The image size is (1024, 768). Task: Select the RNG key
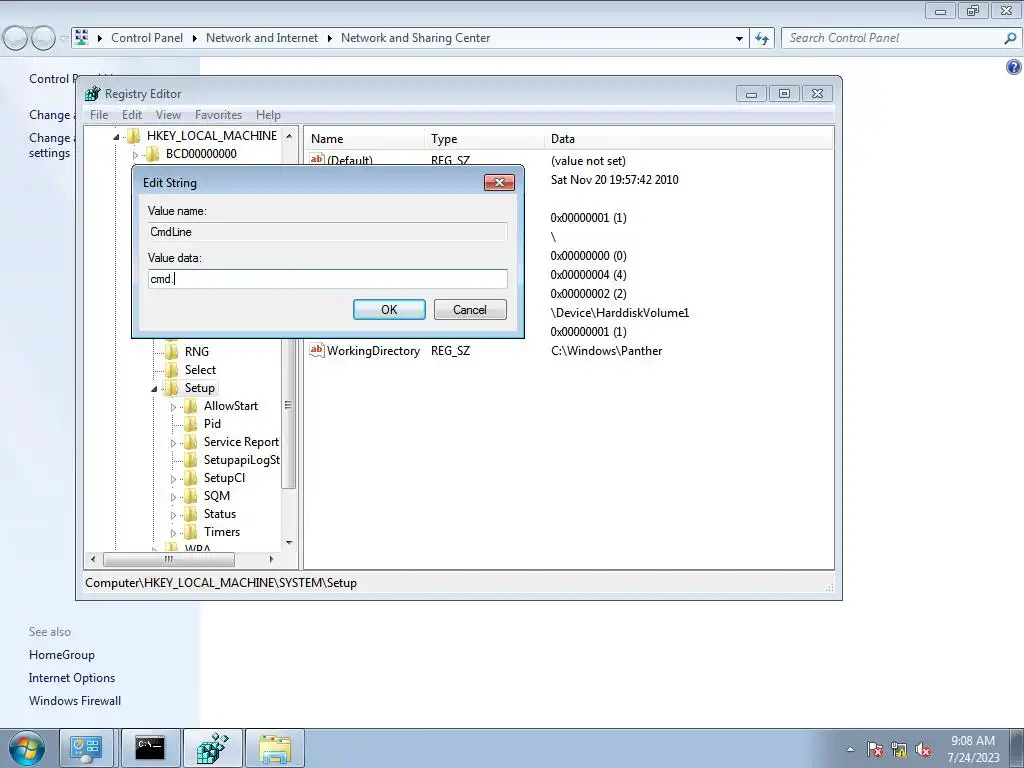pos(197,351)
